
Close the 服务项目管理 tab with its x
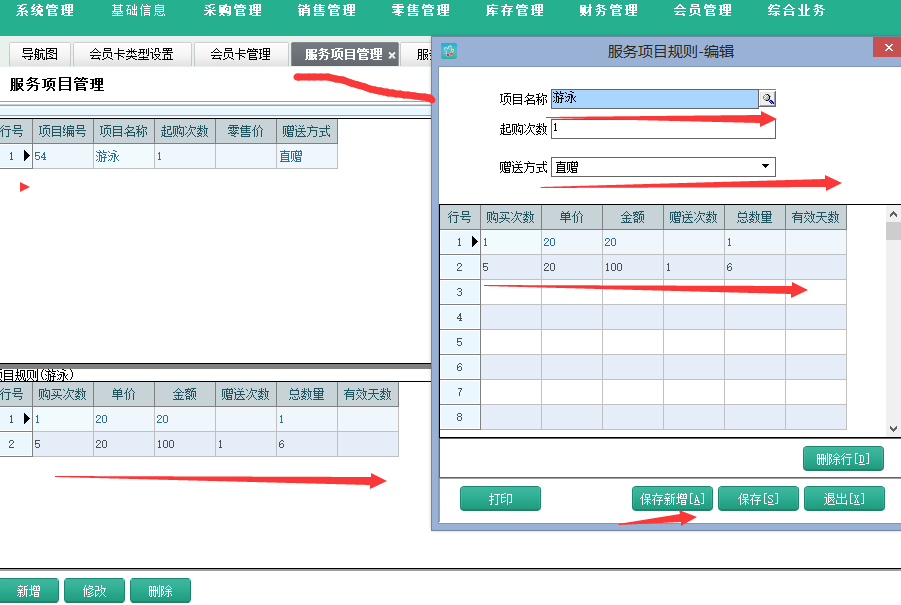coord(392,55)
